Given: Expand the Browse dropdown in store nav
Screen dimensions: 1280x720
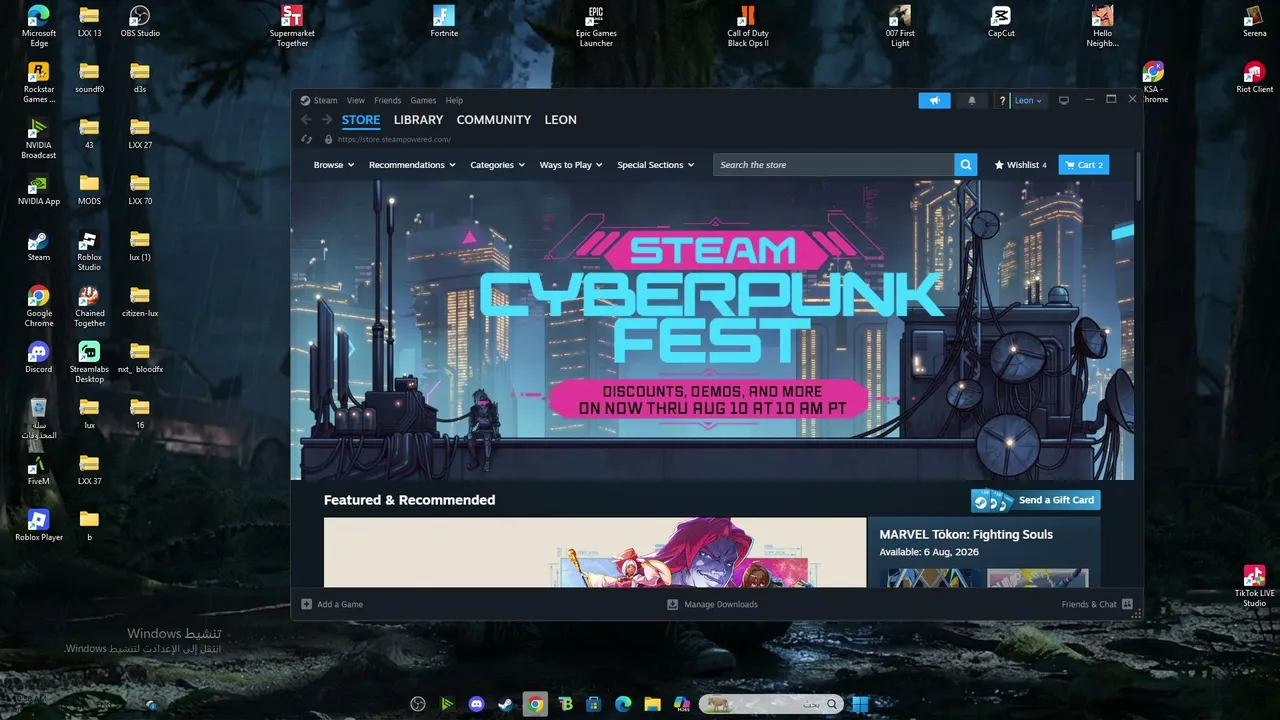Looking at the screenshot, I should pos(334,165).
